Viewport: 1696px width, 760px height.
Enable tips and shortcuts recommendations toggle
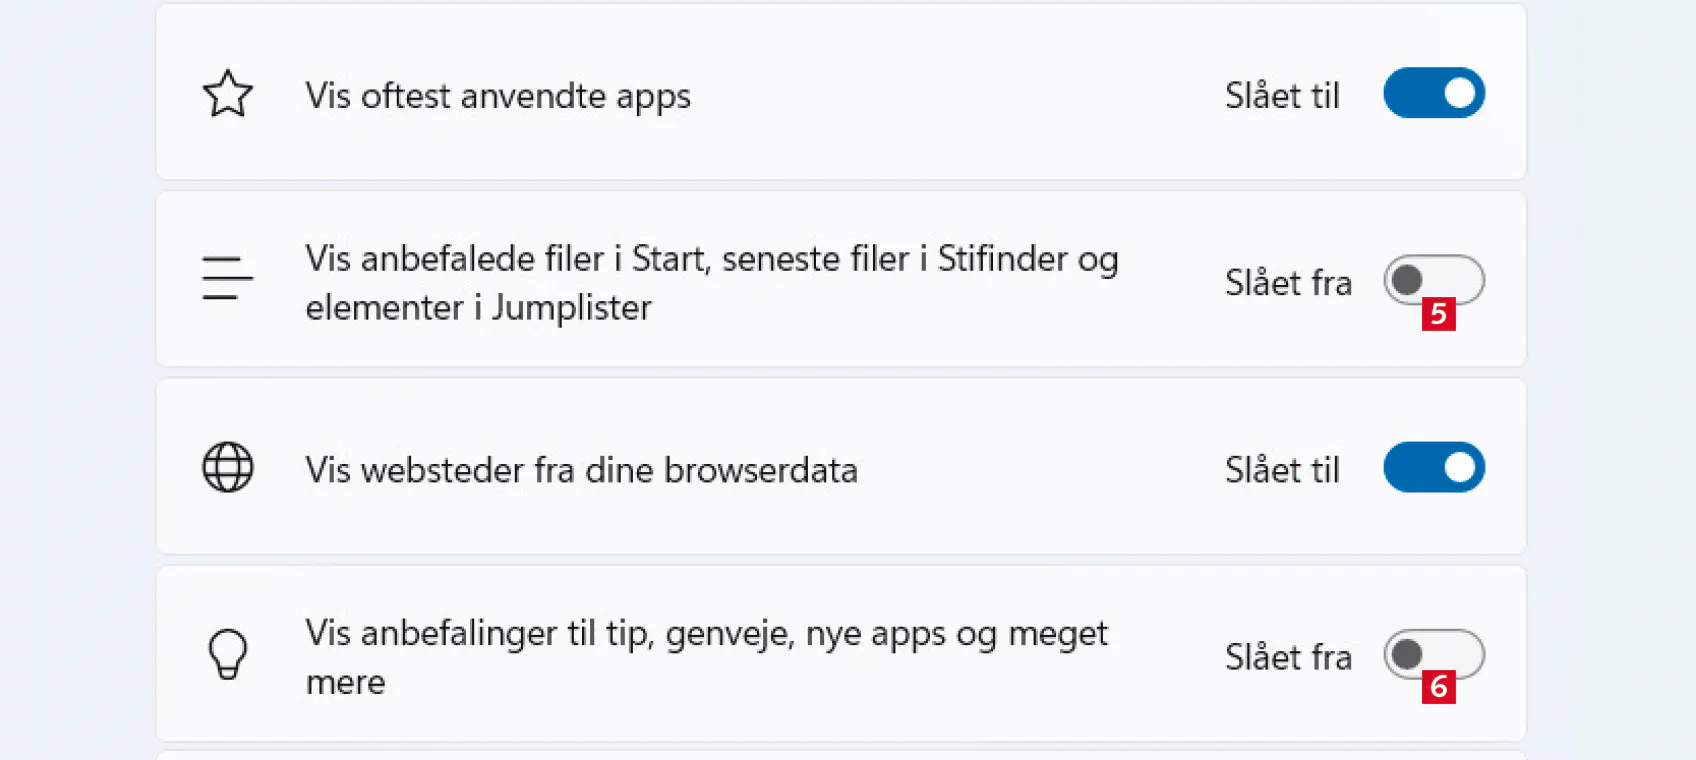tap(1432, 653)
